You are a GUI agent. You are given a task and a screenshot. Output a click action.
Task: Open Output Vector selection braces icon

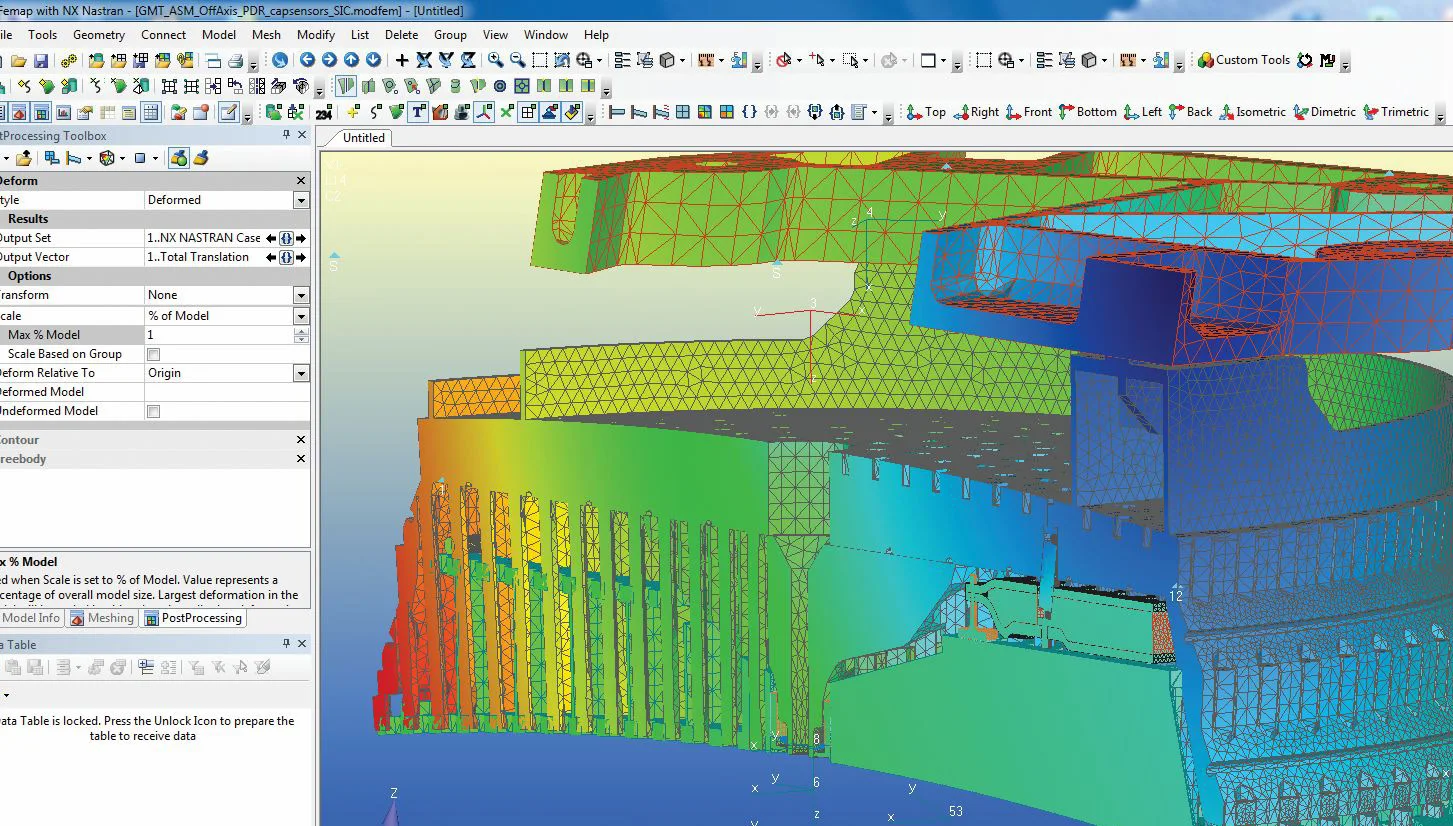tap(286, 257)
